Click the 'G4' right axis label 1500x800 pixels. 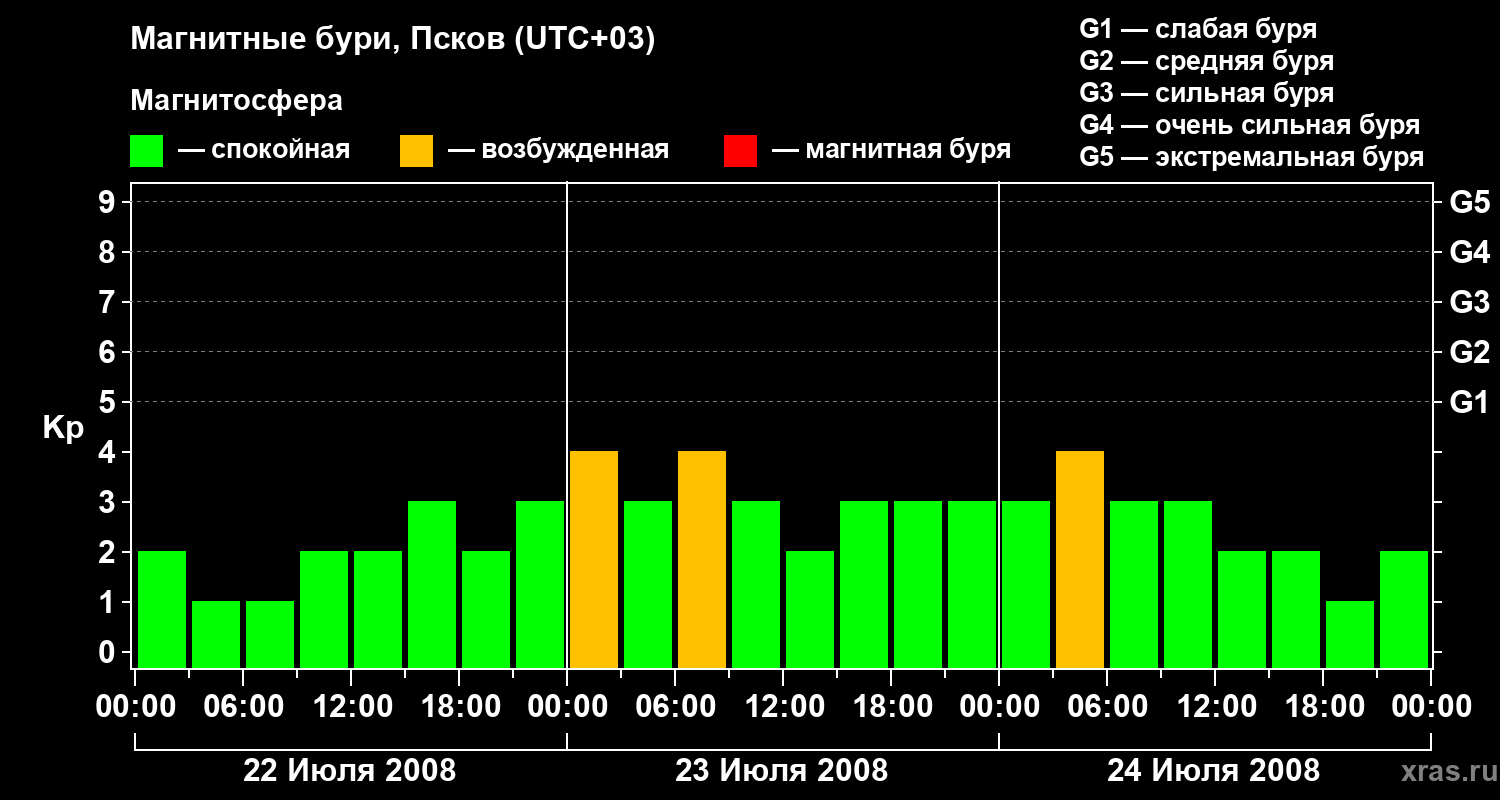1469,252
